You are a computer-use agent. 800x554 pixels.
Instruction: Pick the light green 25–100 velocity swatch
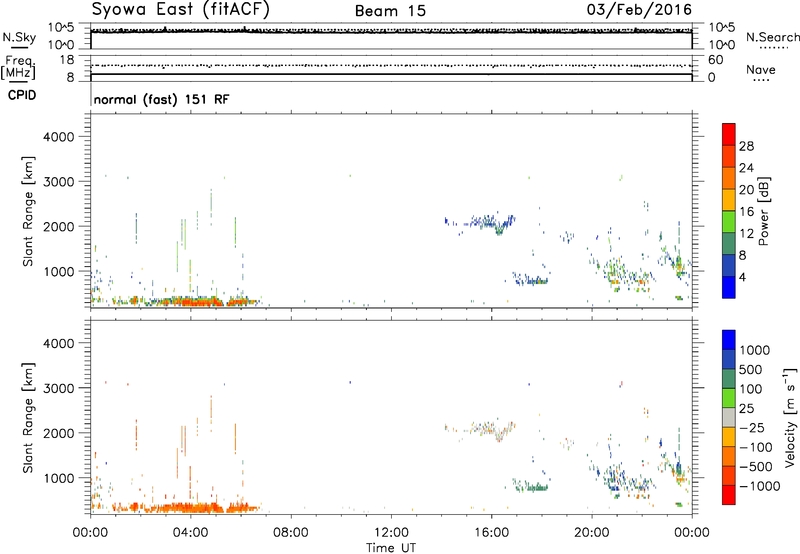pos(729,398)
